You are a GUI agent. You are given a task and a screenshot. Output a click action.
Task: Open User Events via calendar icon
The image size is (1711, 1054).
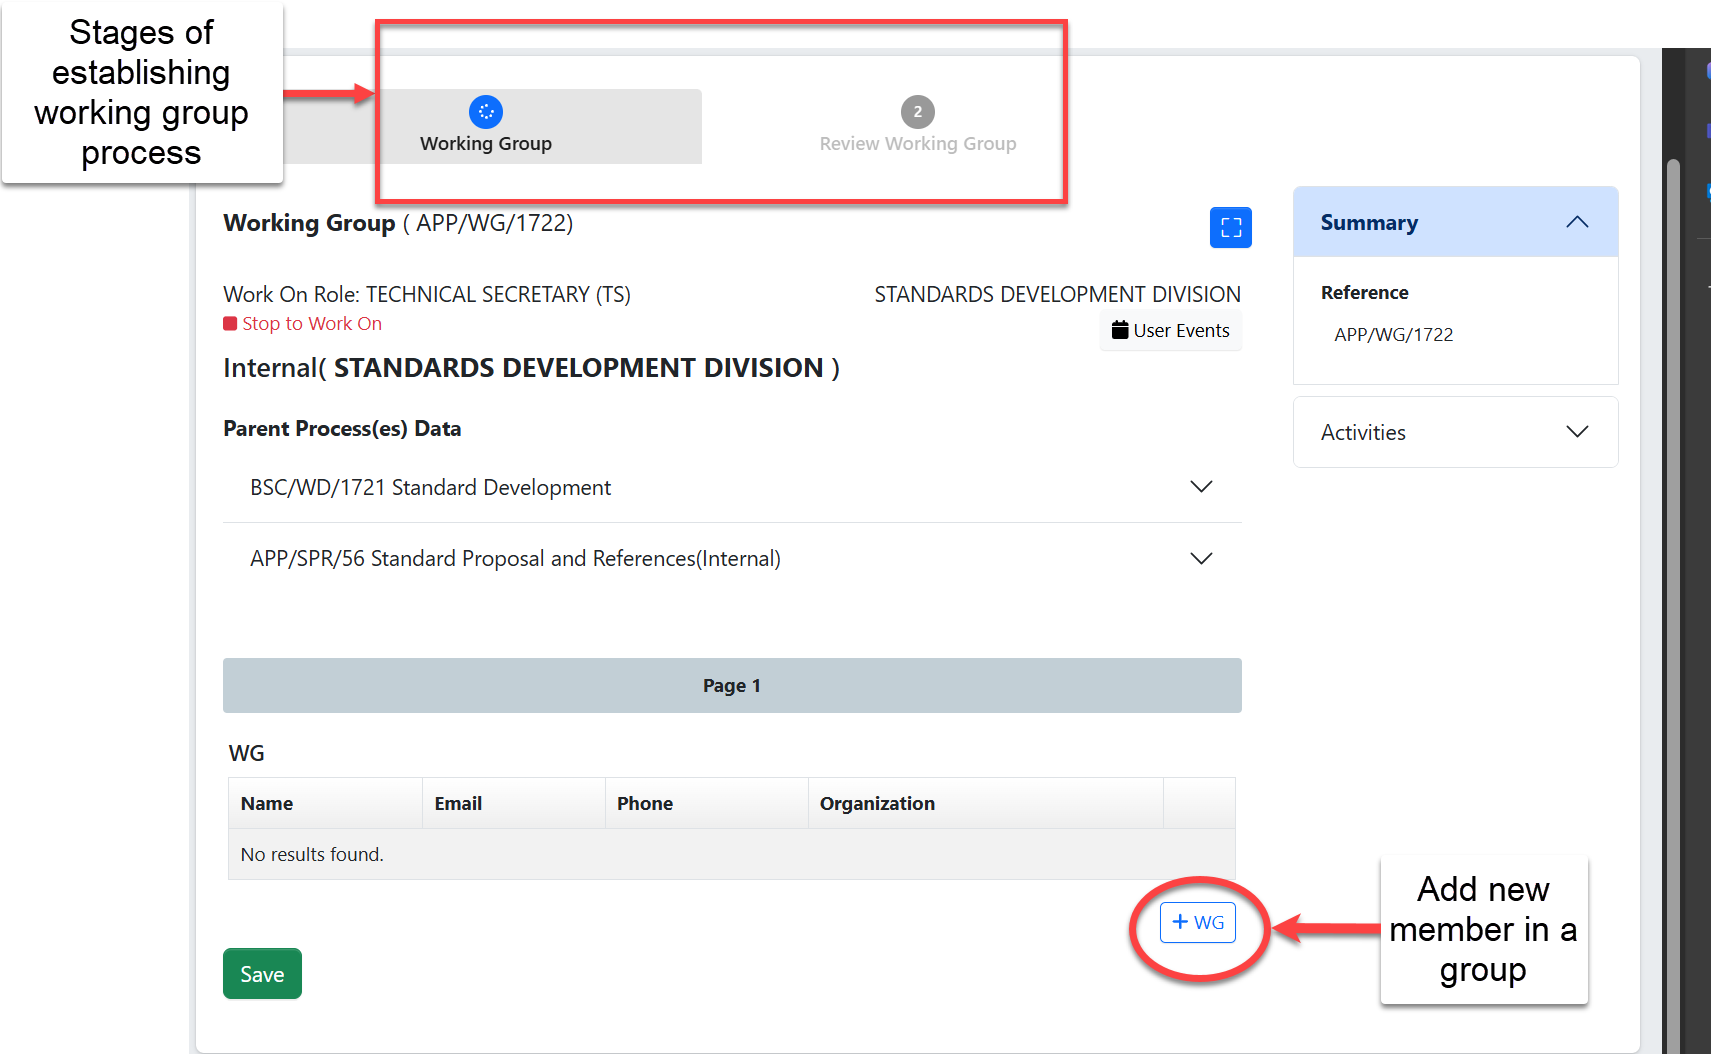pos(1120,330)
